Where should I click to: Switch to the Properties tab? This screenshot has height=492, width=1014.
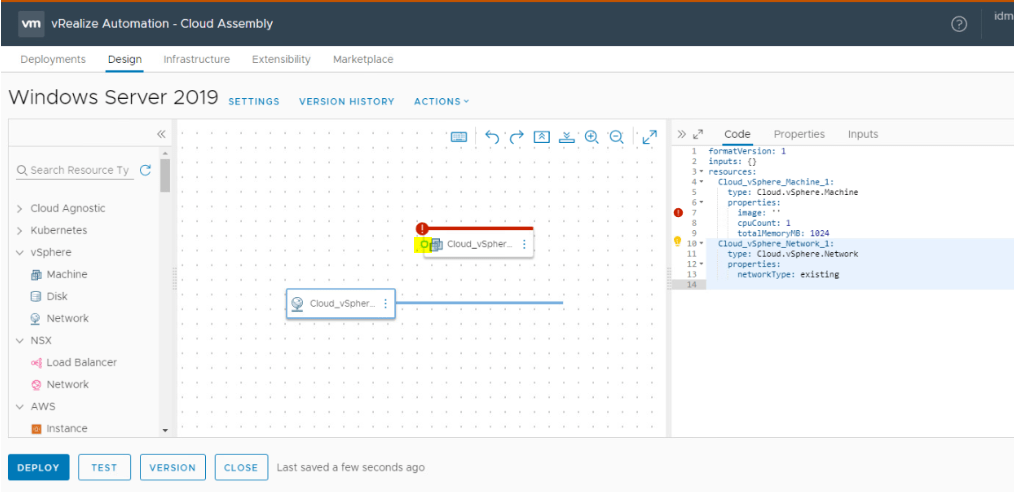tap(799, 134)
